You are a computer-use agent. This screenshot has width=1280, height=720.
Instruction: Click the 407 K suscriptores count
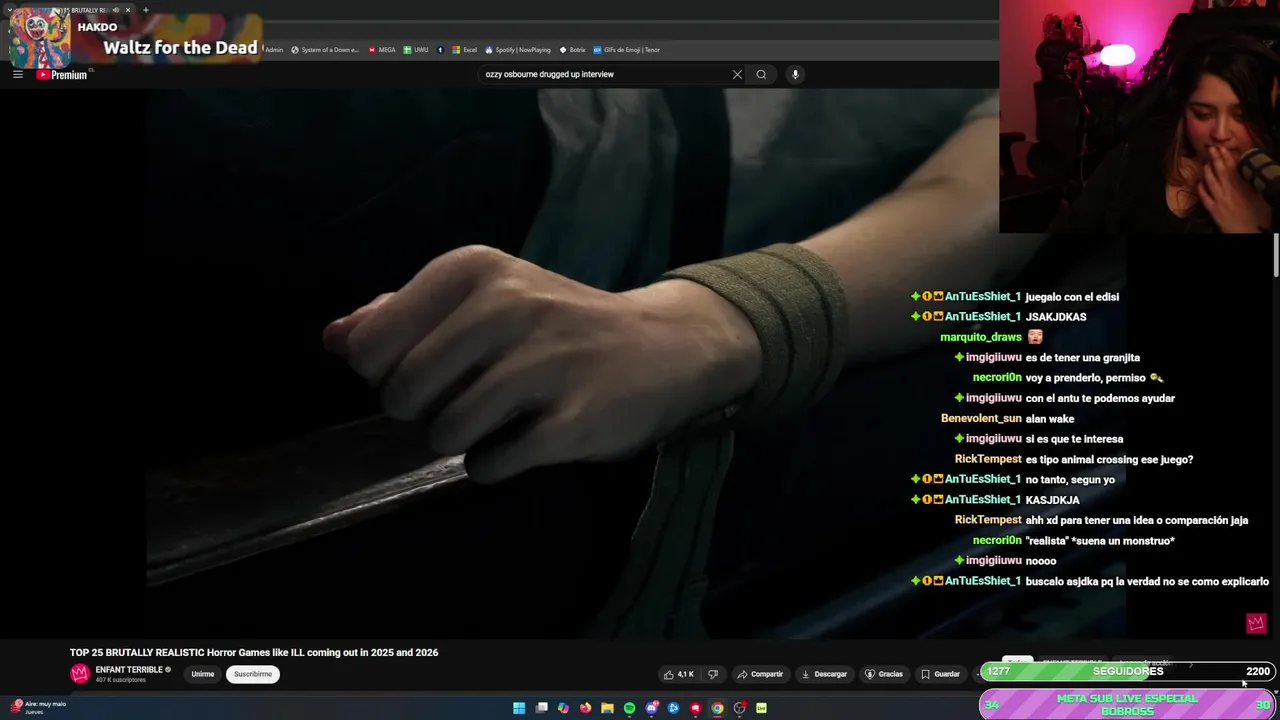pos(121,680)
